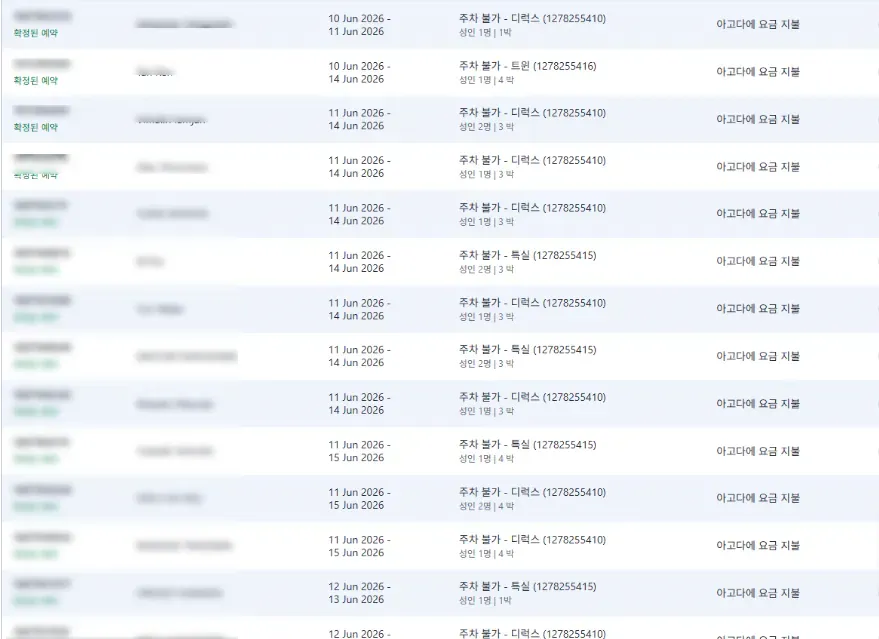This screenshot has height=639, width=879.
Task: Click "아고다에 요금 지불" in the 트윈 room row
Action: coord(757,72)
